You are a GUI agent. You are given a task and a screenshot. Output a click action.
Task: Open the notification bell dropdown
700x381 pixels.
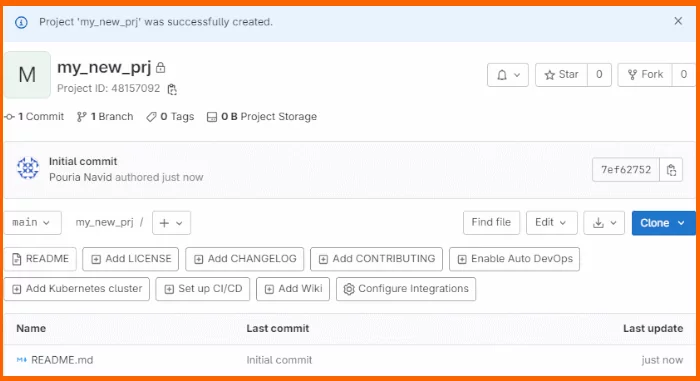click(x=508, y=75)
